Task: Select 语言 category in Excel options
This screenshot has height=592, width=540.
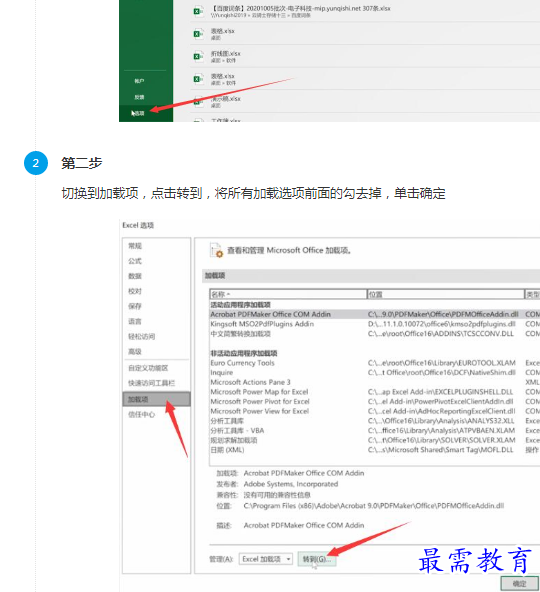Action: 135,321
